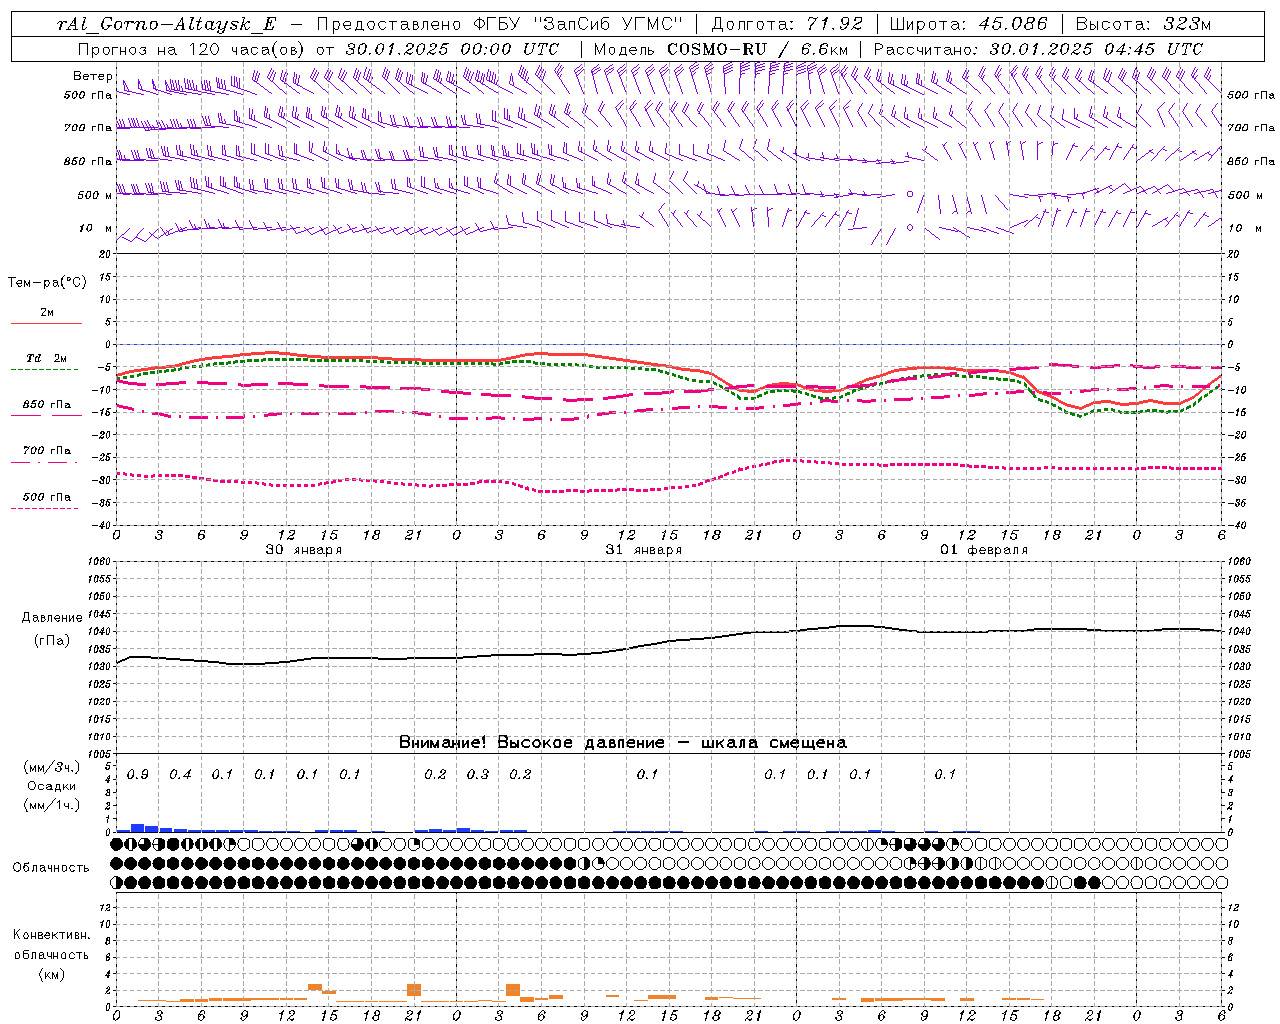
Task: Click the Рассчитано: 30.01.2025 04:45 UTC text
Action: (1038, 48)
